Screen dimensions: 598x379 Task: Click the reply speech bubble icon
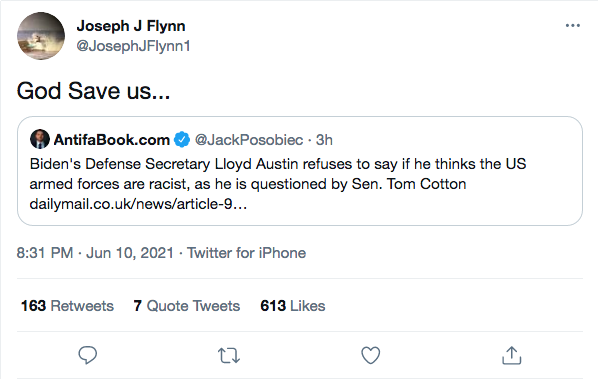tap(88, 355)
